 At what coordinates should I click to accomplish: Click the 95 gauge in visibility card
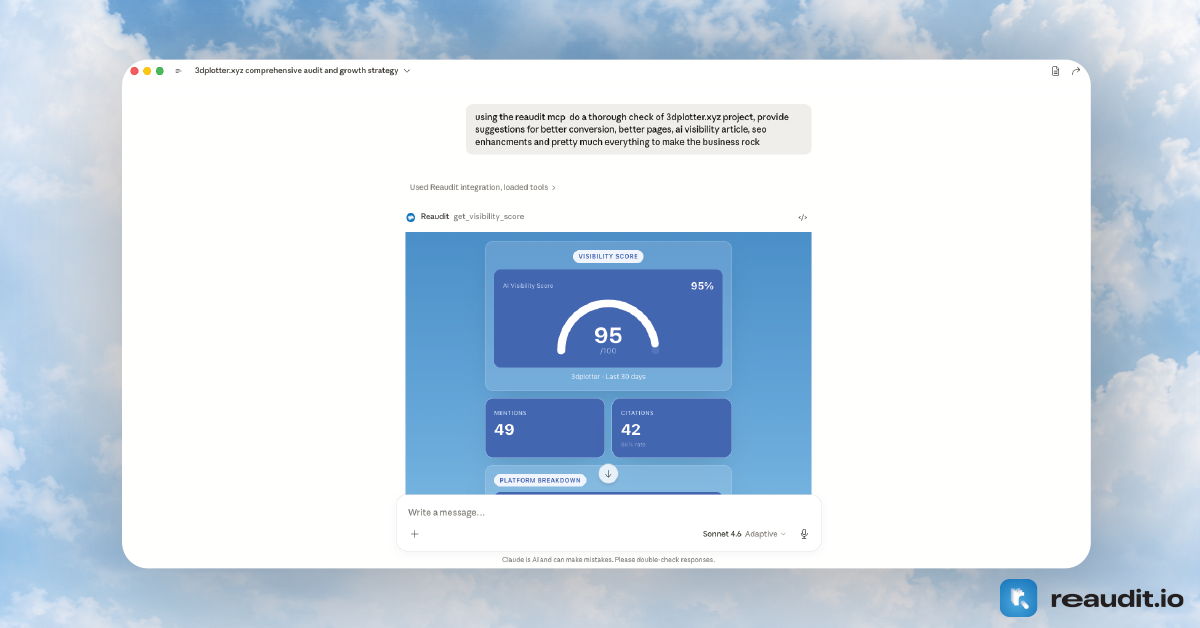[x=608, y=328]
